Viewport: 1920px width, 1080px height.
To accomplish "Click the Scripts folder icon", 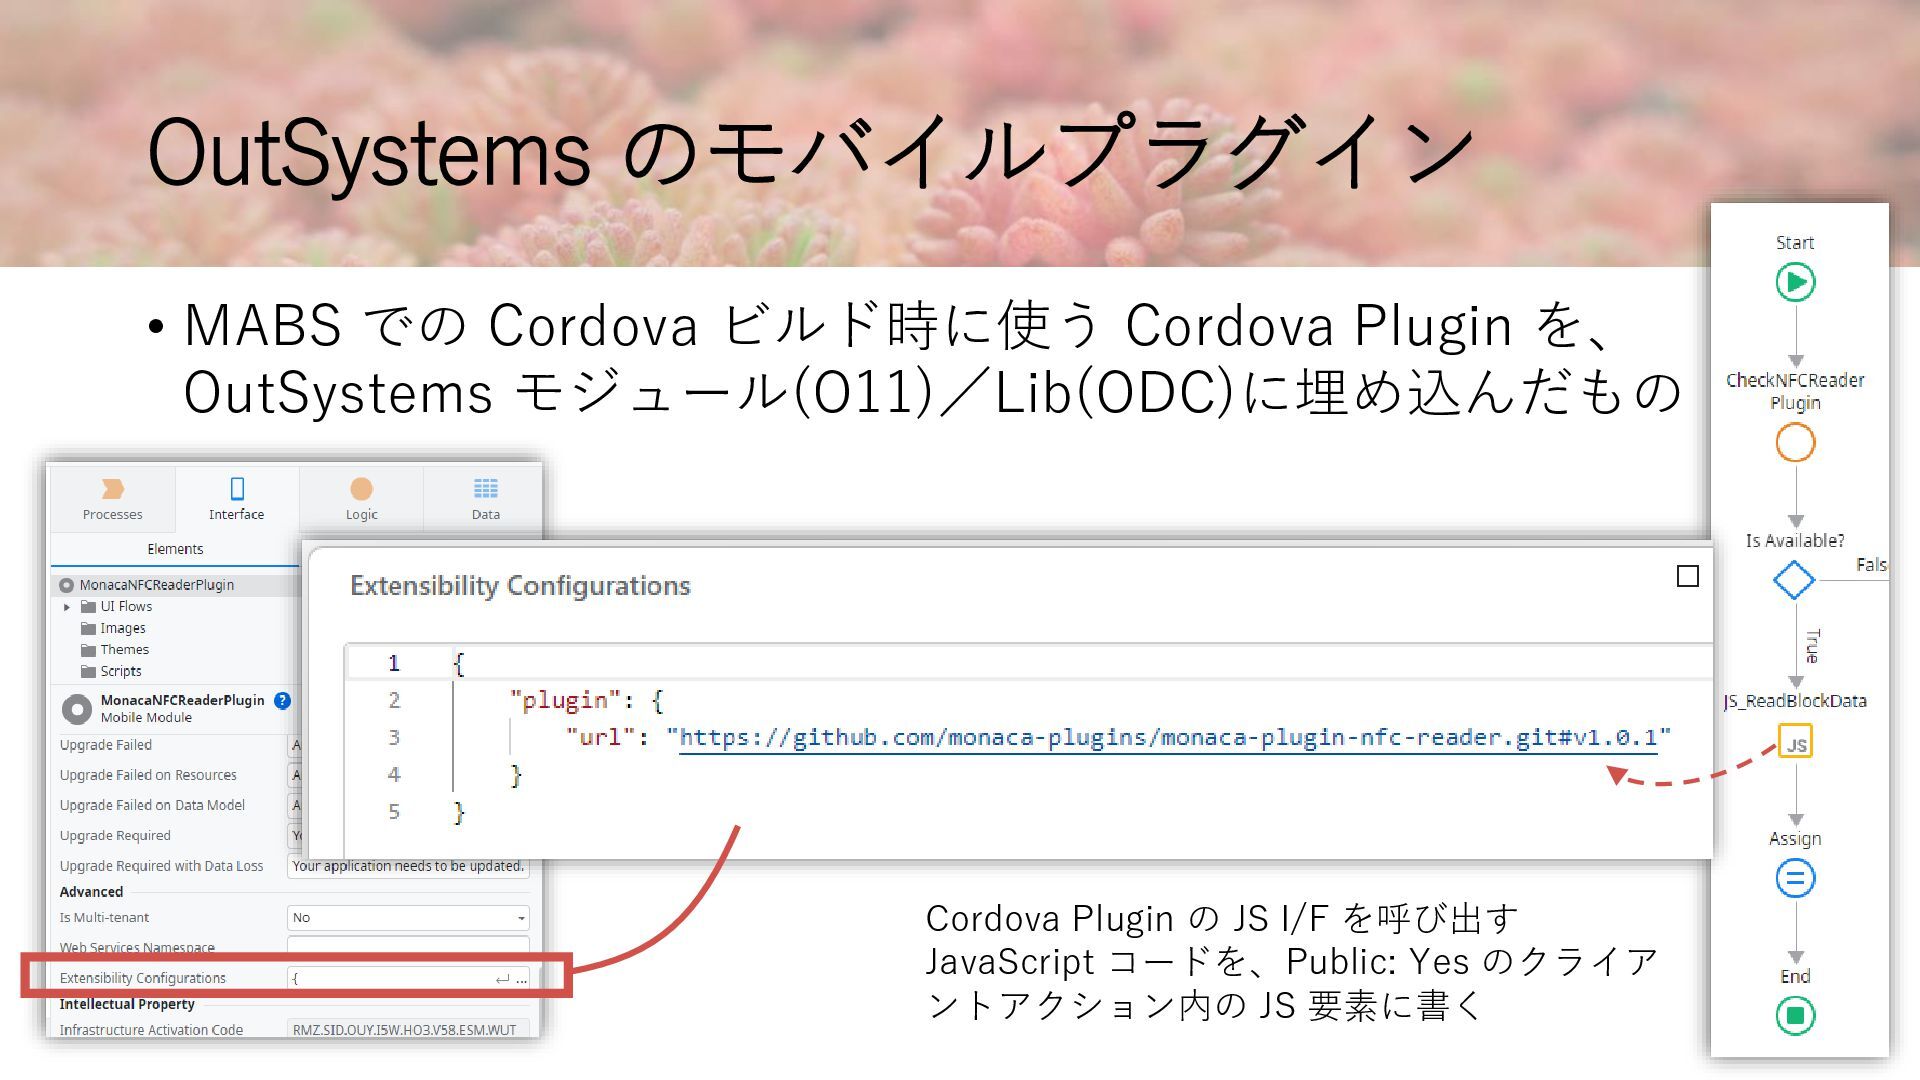I will point(88,671).
